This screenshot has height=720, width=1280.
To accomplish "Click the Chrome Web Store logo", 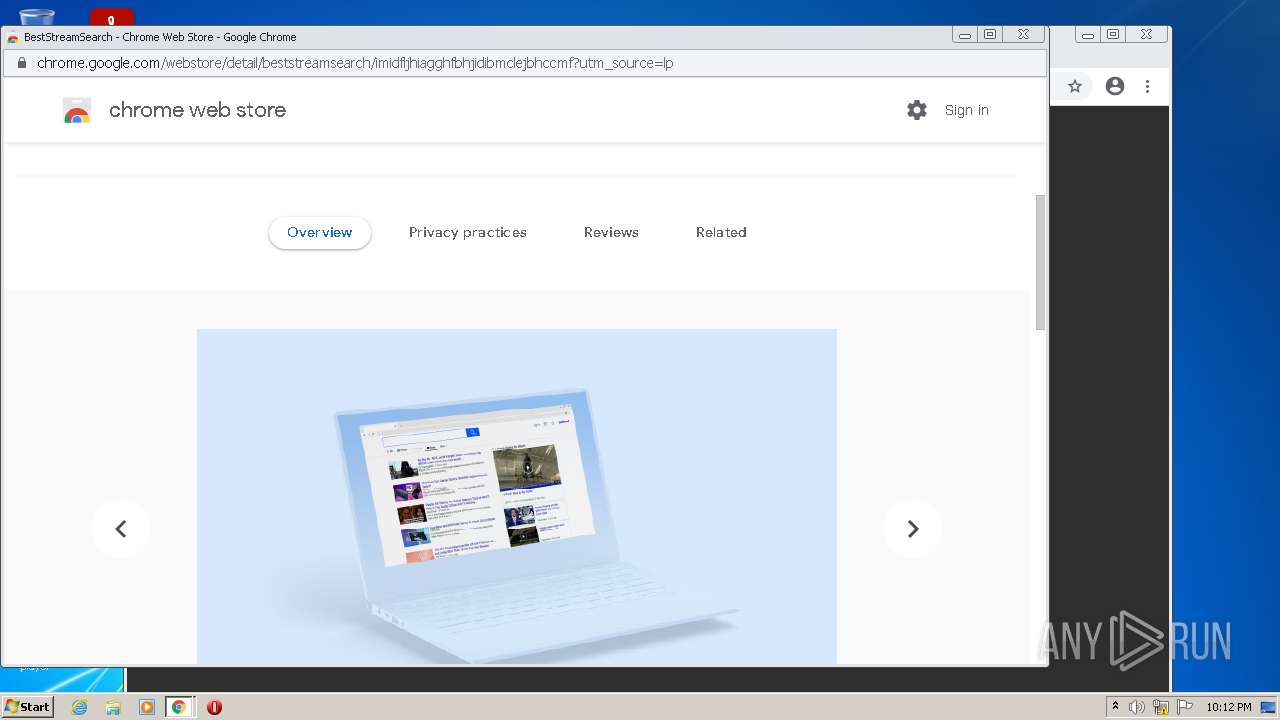I will click(x=77, y=110).
